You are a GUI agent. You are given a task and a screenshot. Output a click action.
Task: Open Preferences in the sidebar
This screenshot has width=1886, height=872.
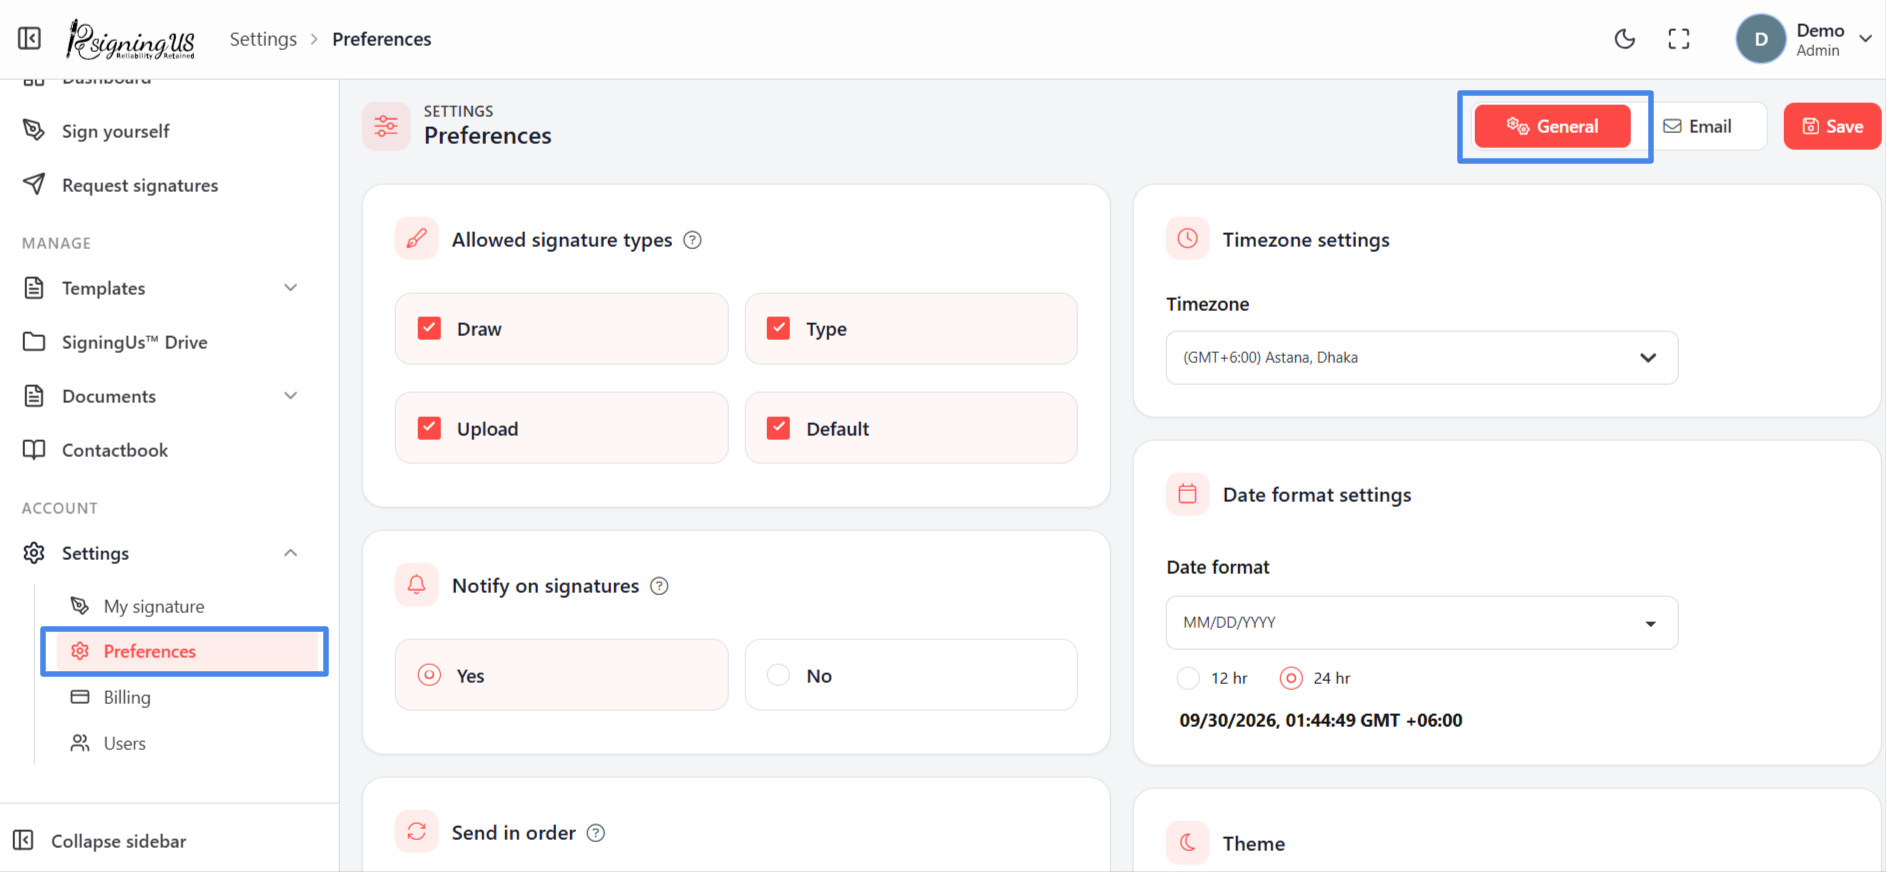click(187, 651)
